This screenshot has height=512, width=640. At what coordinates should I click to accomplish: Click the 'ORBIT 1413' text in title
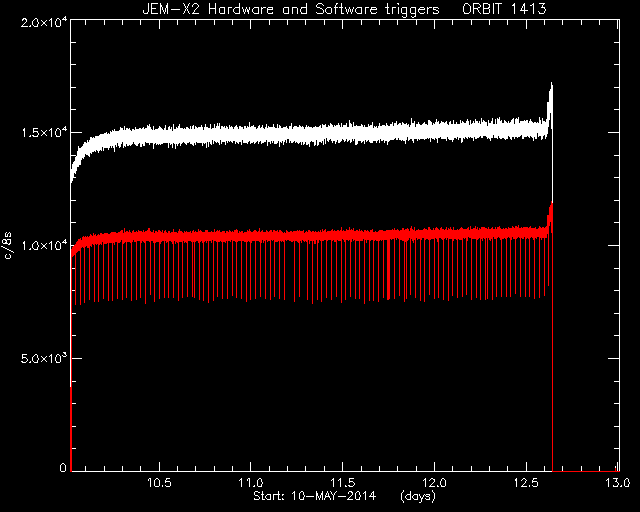click(504, 9)
